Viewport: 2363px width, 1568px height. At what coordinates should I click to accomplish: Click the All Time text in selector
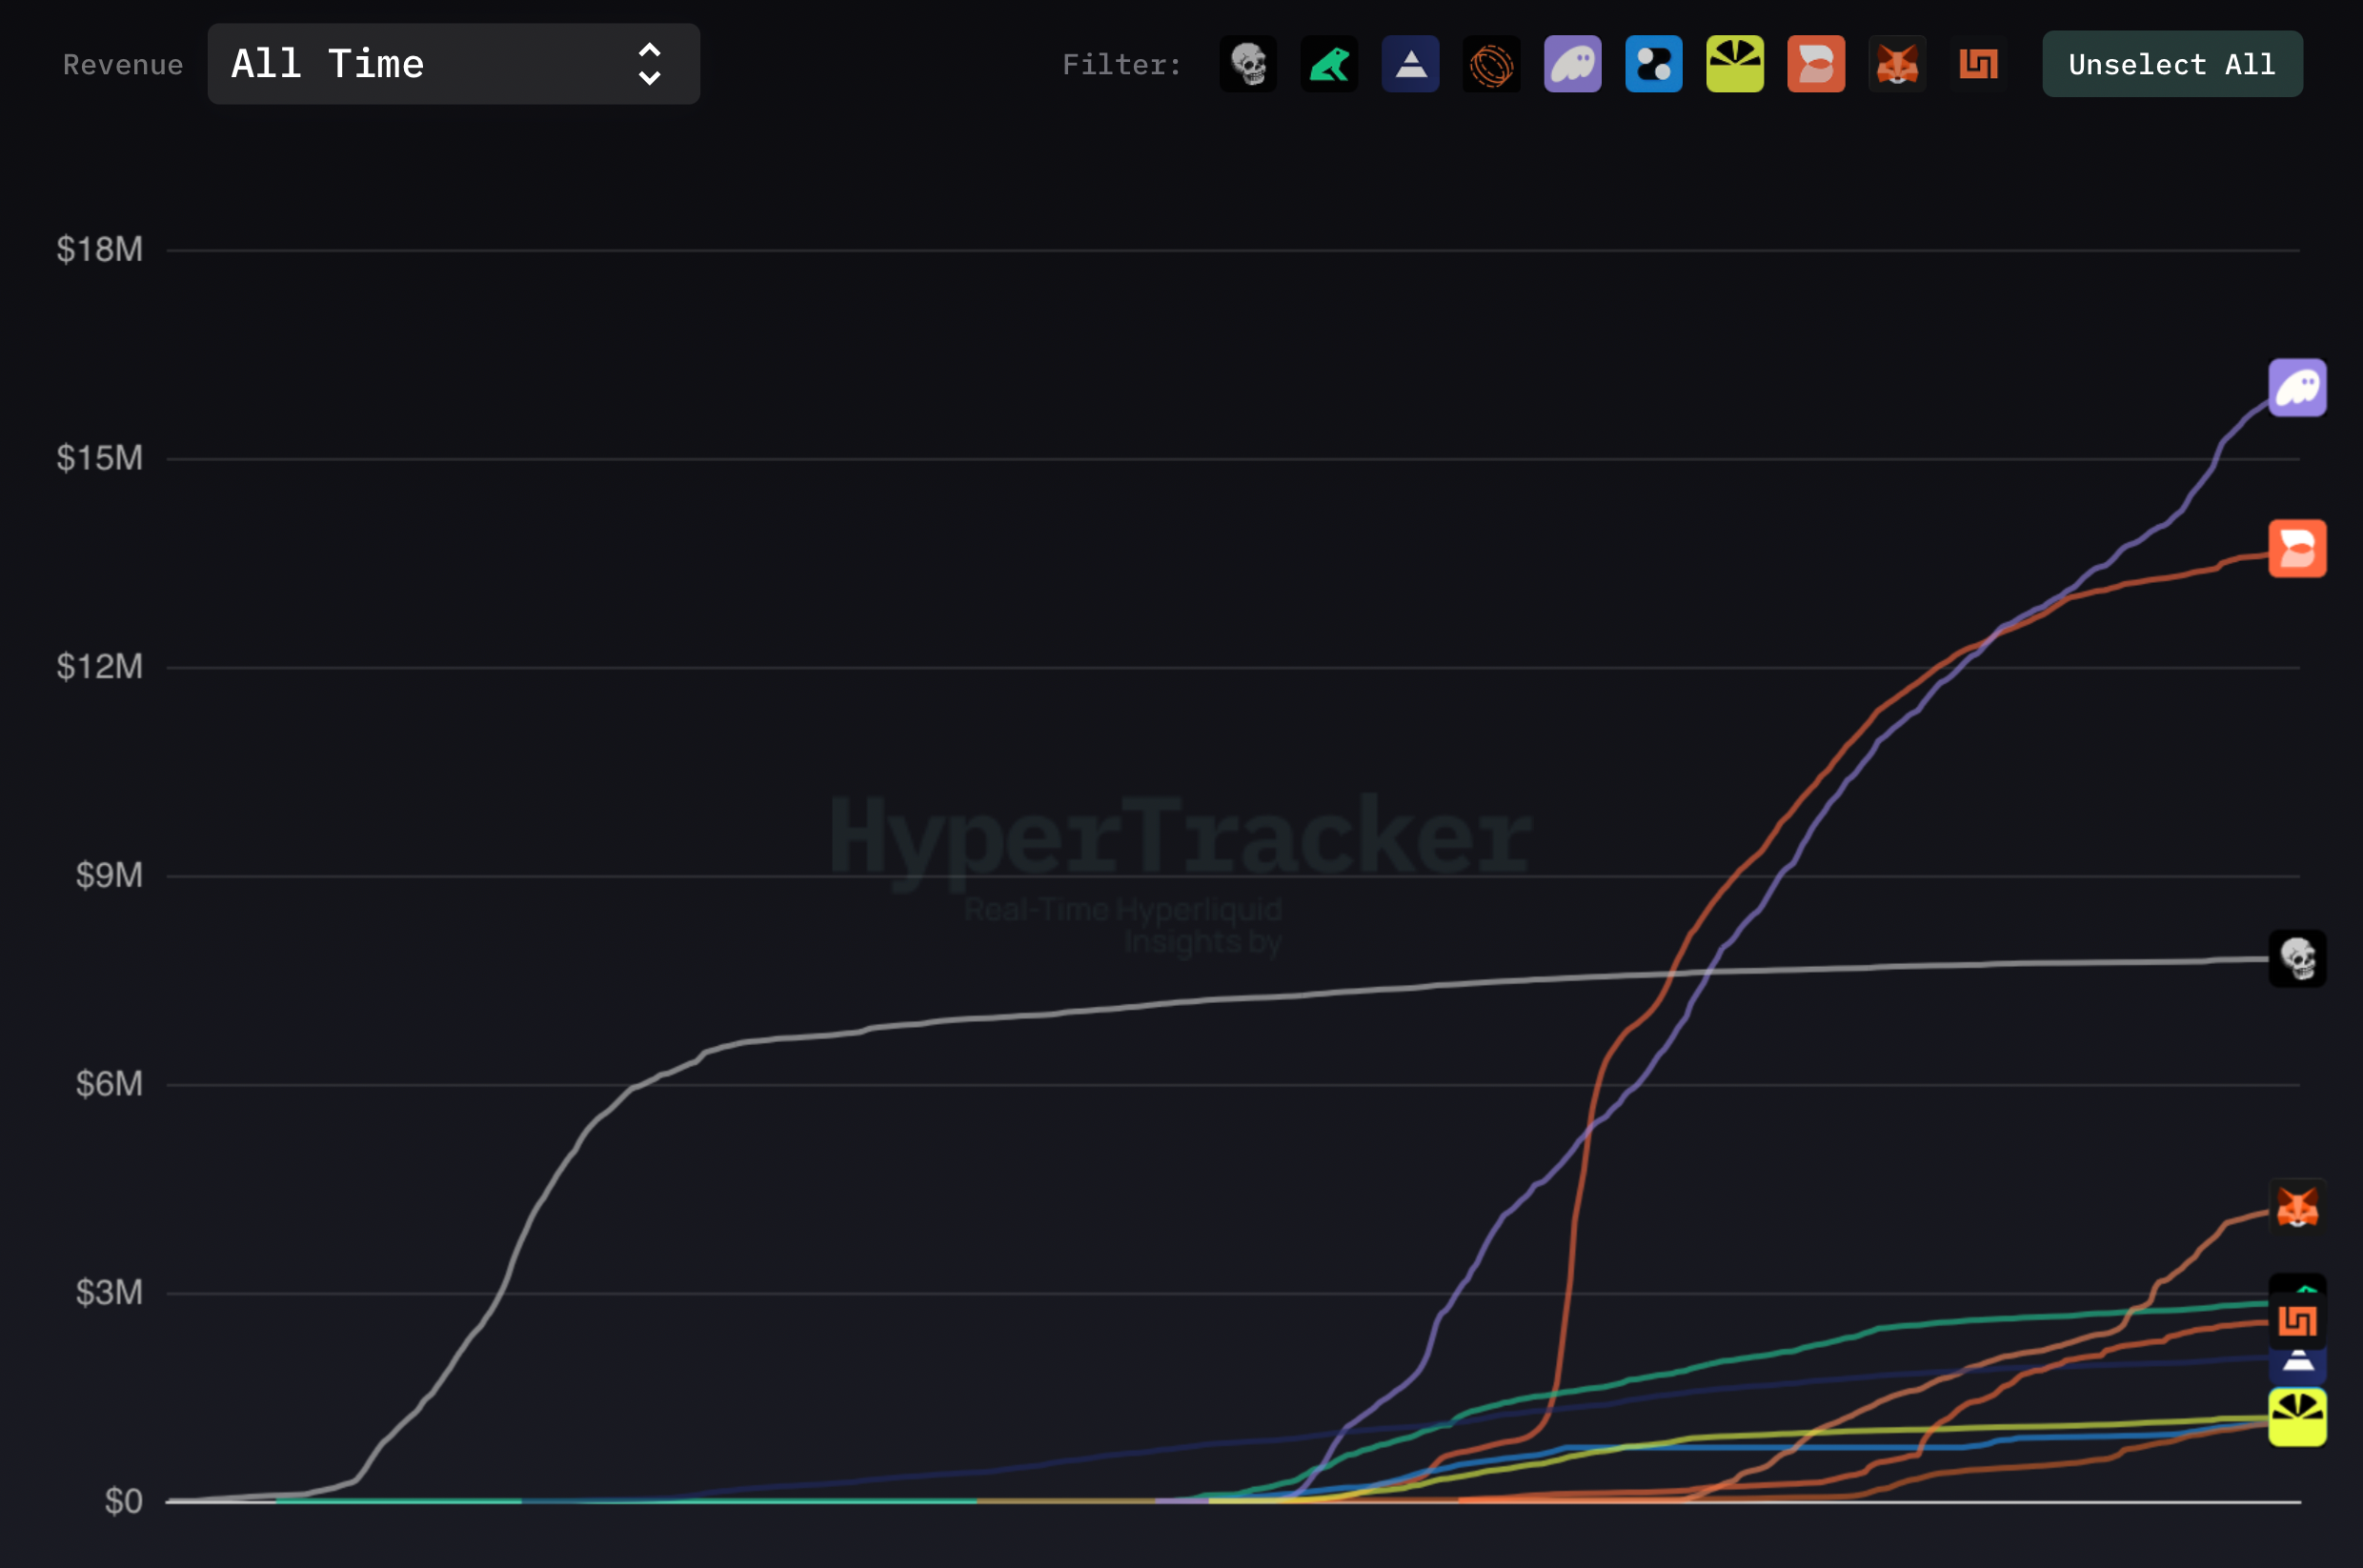tap(328, 64)
